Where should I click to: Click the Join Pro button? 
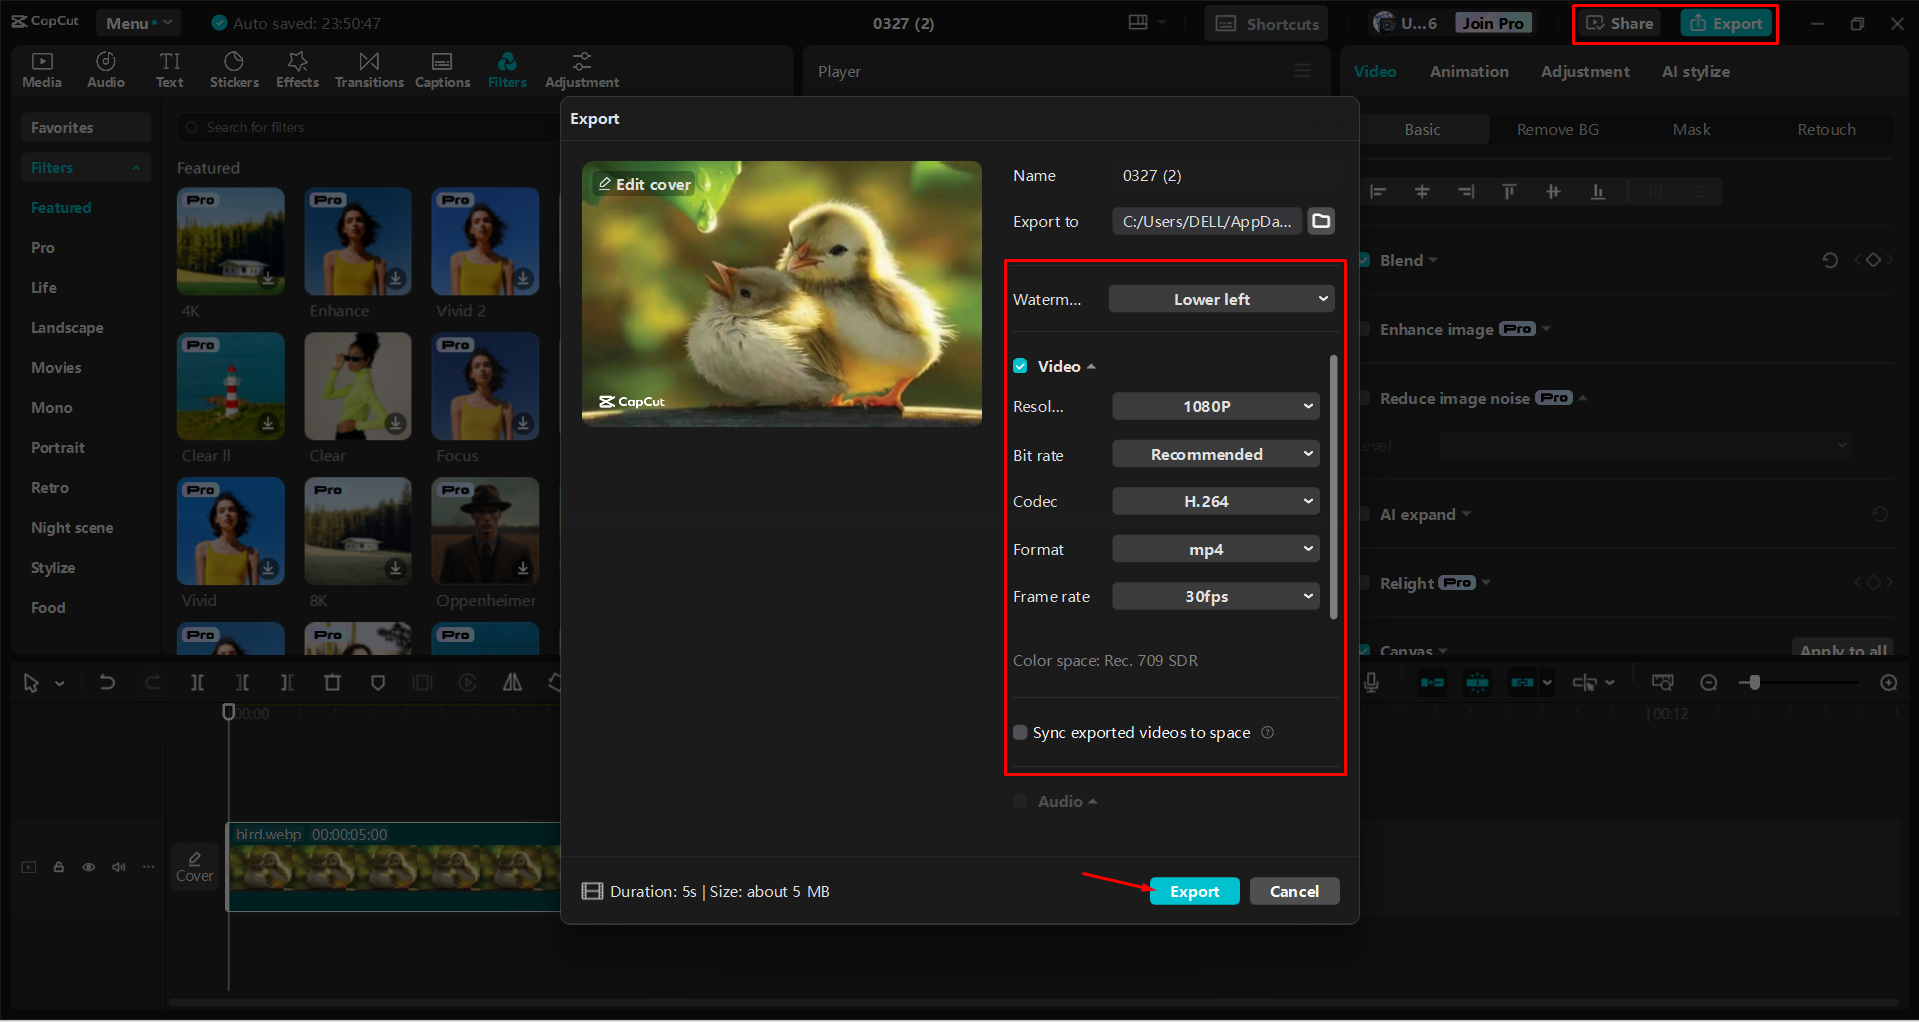1492,21
